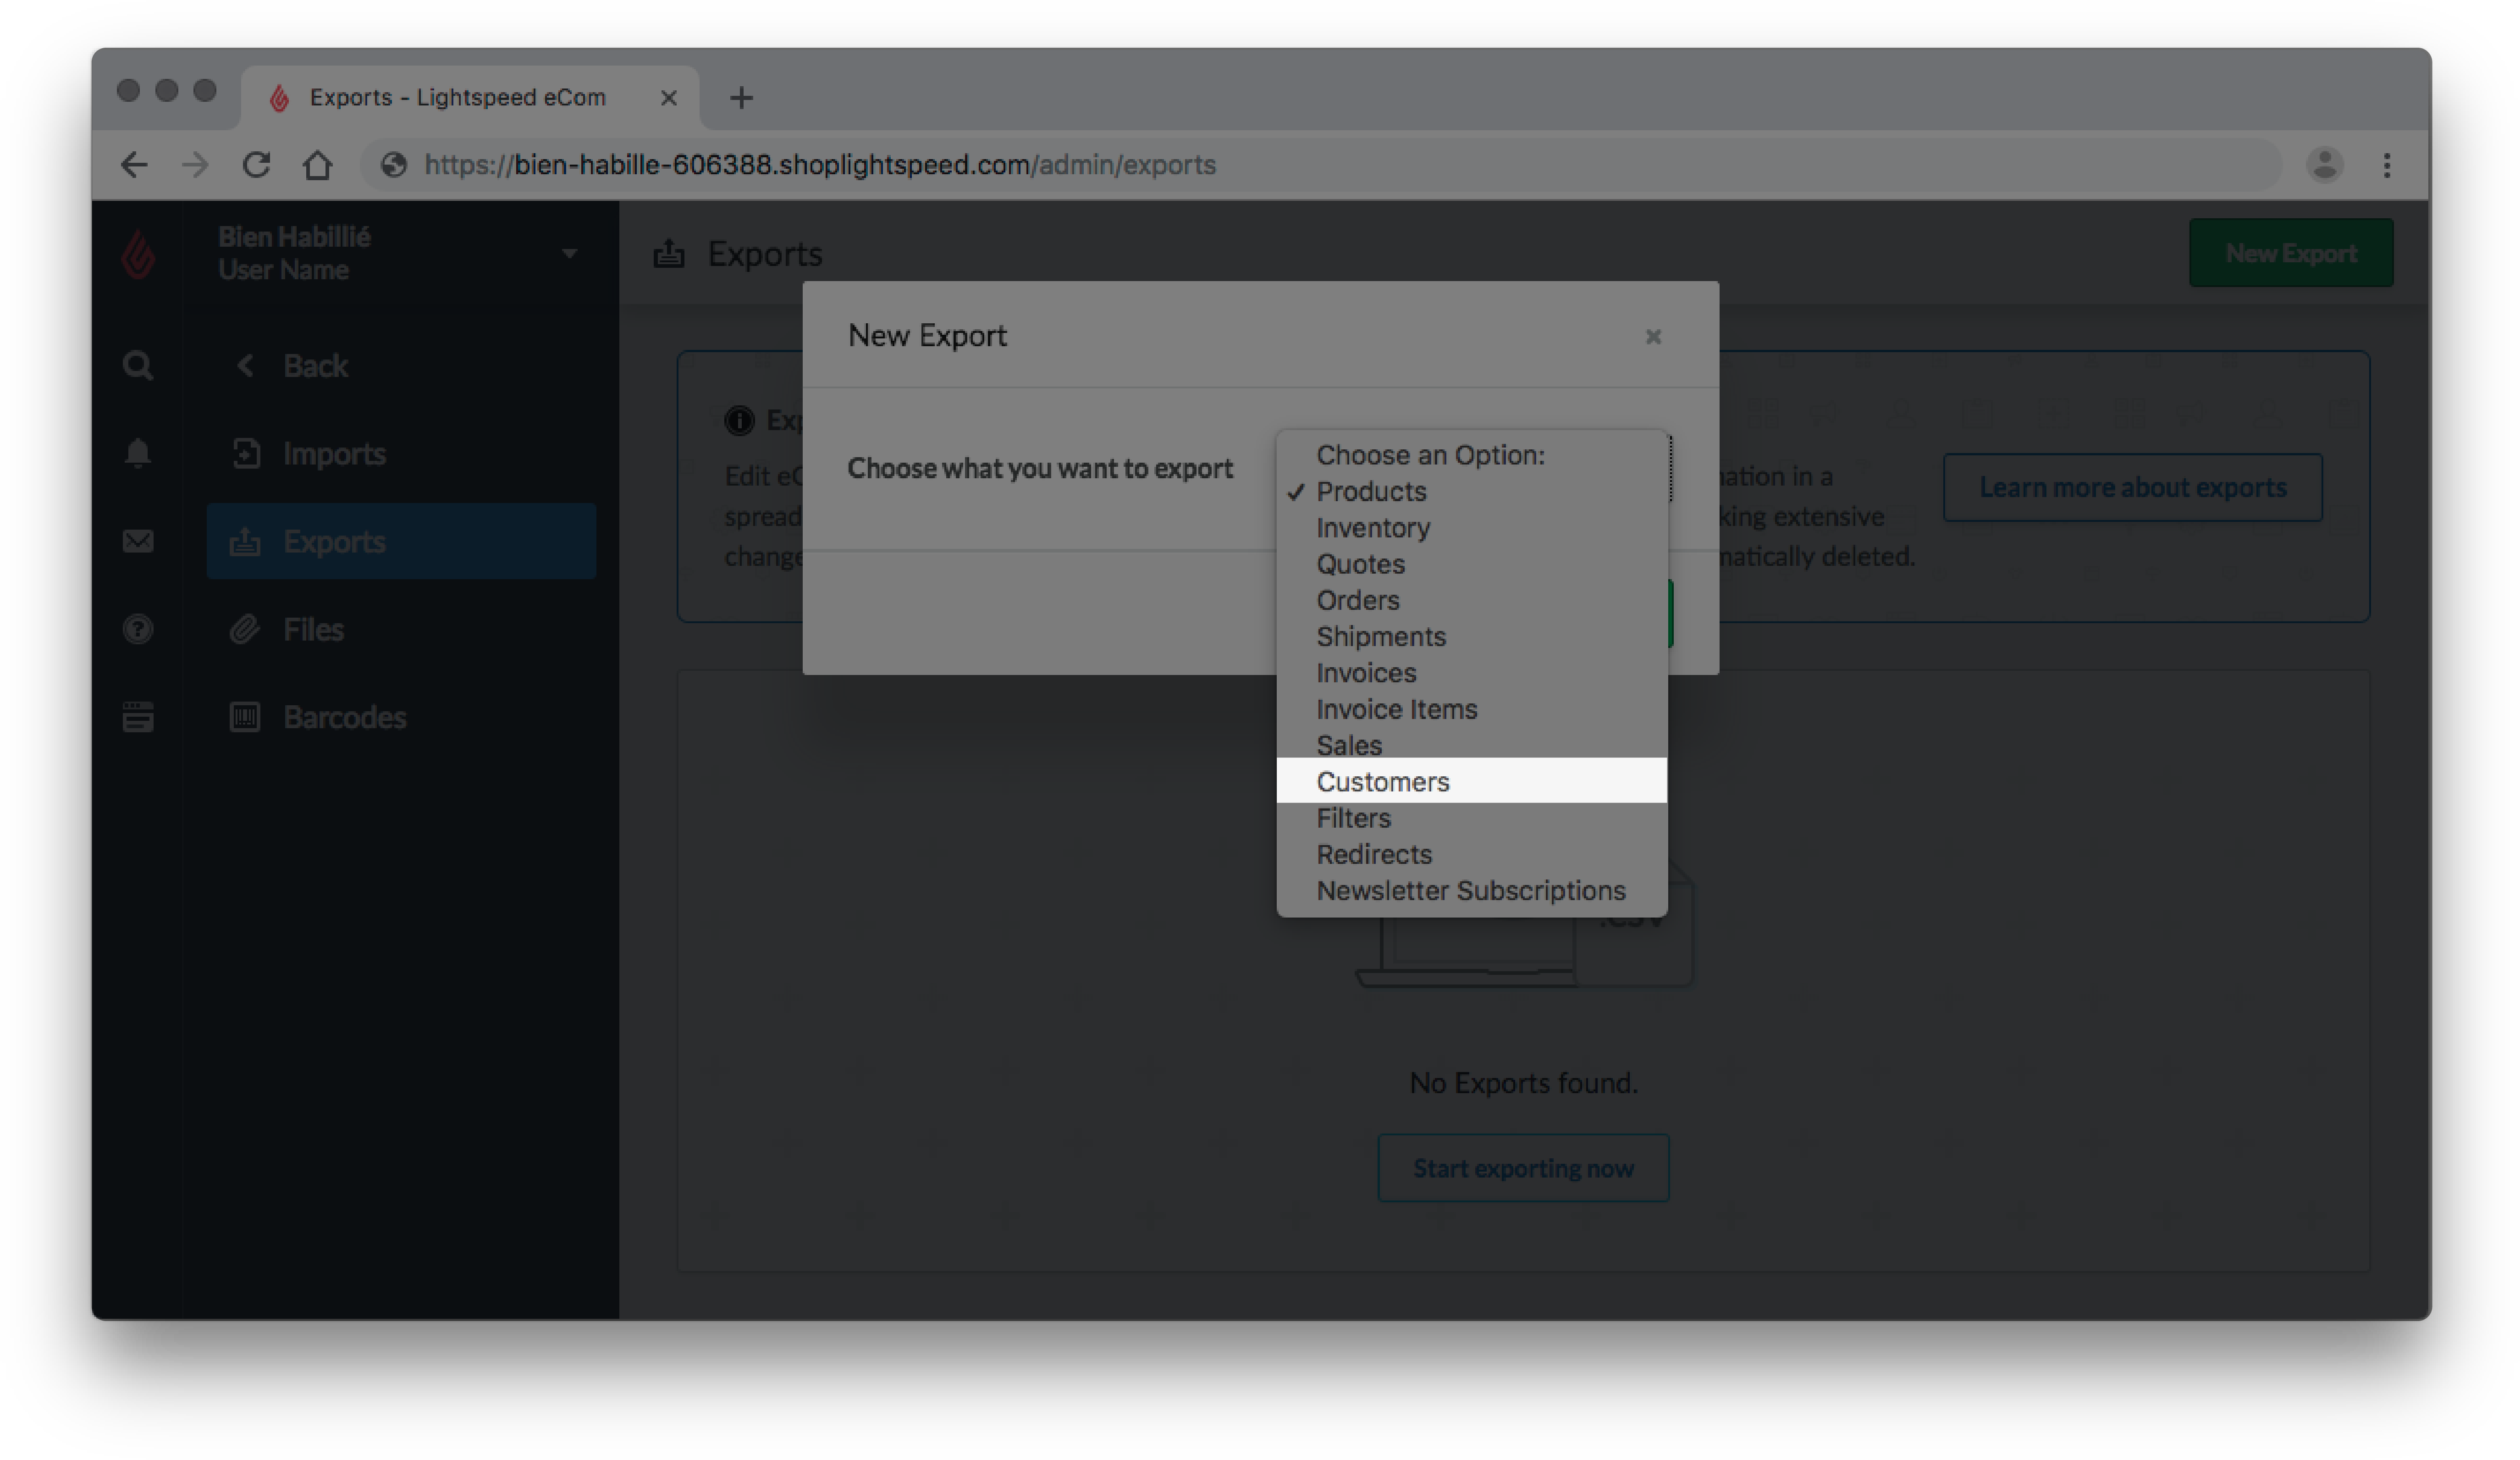Screen dimensions: 2520x1460
Task: Select Invoice Items in the export dropdown
Action: tap(1471, 709)
